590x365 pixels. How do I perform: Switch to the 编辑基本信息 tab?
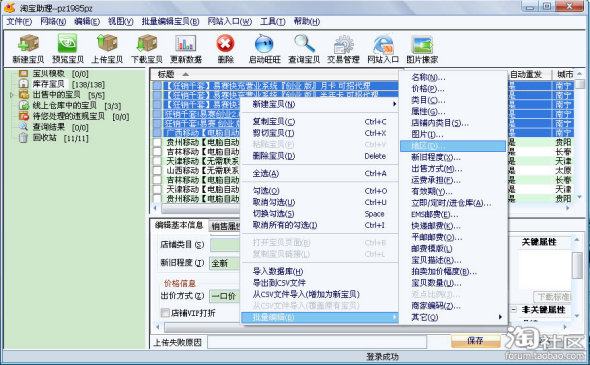[x=179, y=225]
